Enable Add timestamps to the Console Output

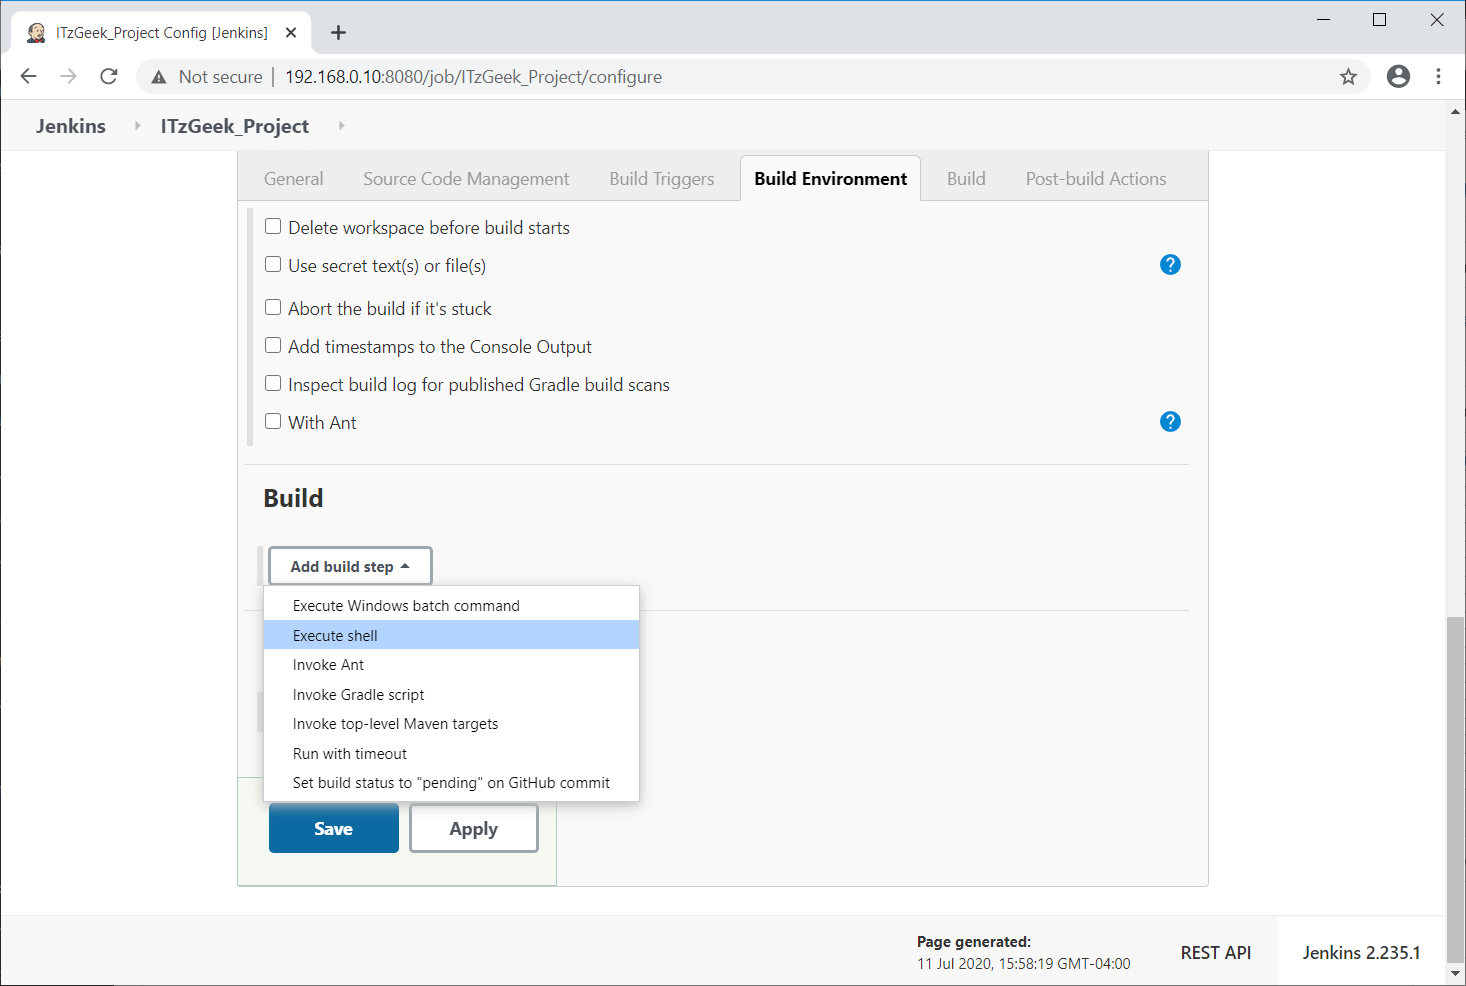click(x=273, y=346)
